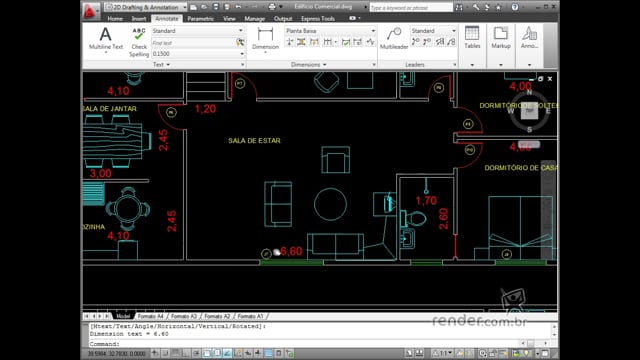Viewport: 640px width, 360px height.
Task: Click the keyword search box in title bar
Action: (411, 7)
